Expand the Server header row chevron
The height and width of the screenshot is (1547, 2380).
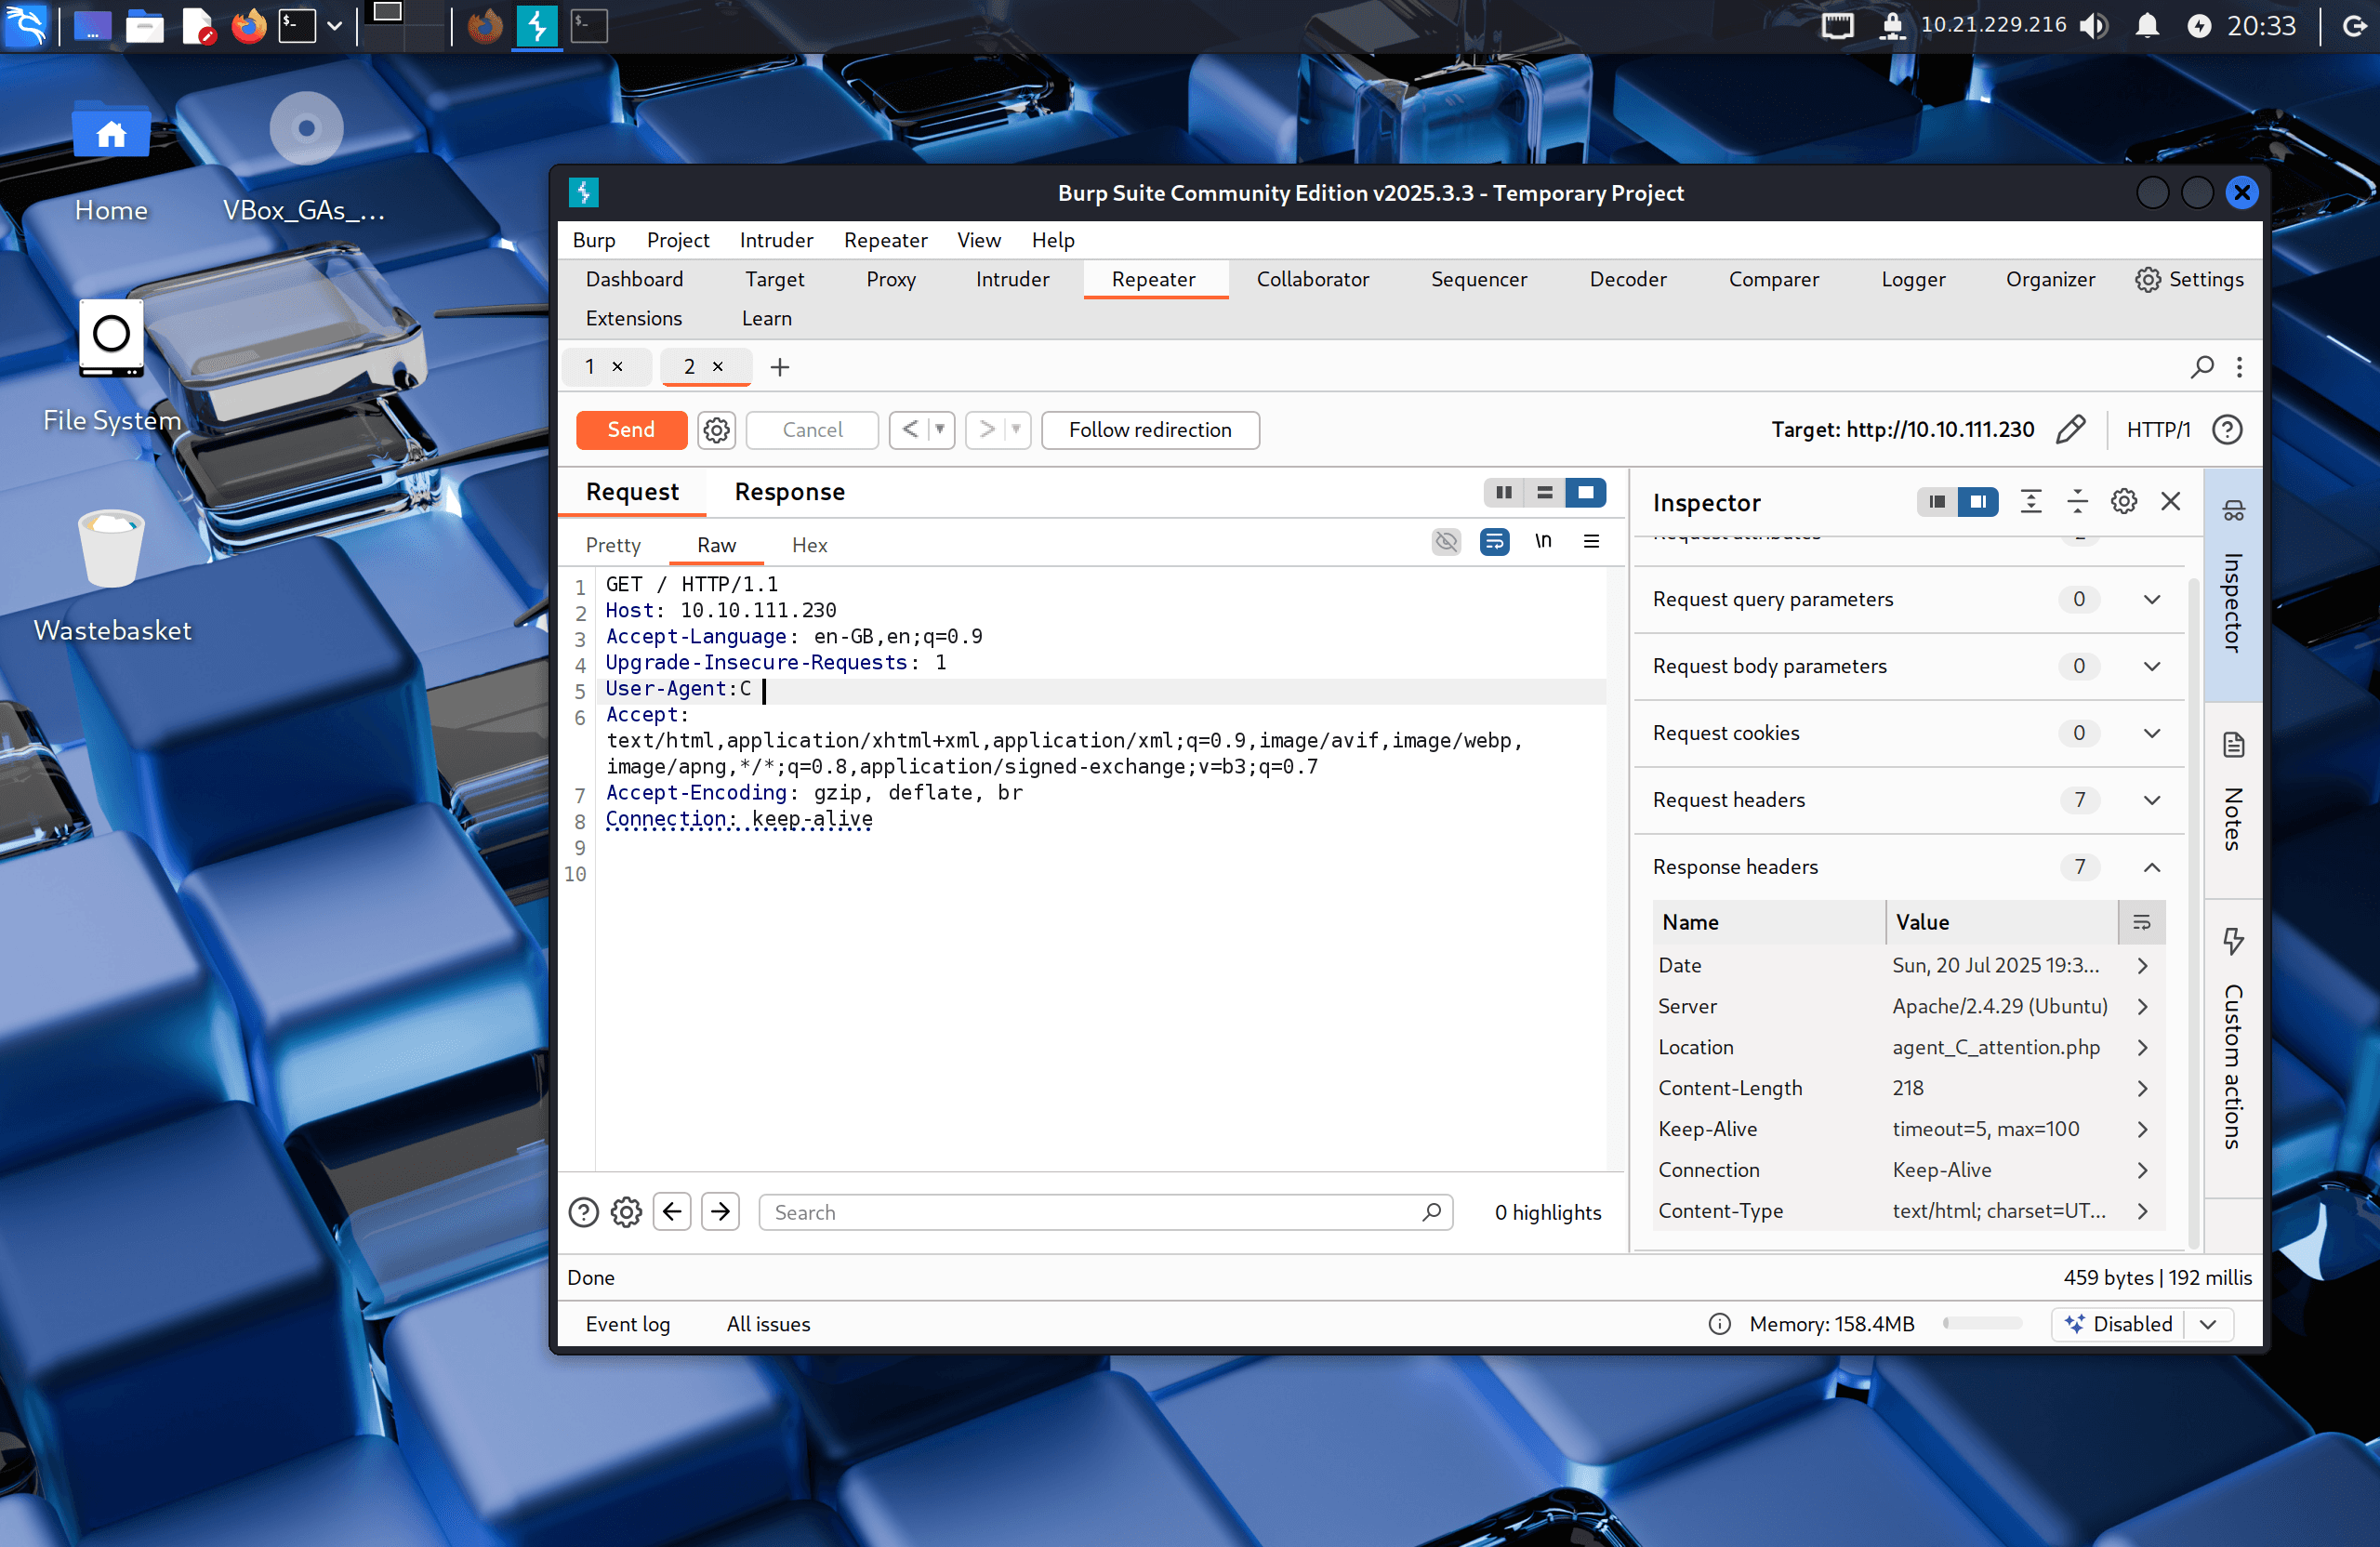click(x=2142, y=1006)
